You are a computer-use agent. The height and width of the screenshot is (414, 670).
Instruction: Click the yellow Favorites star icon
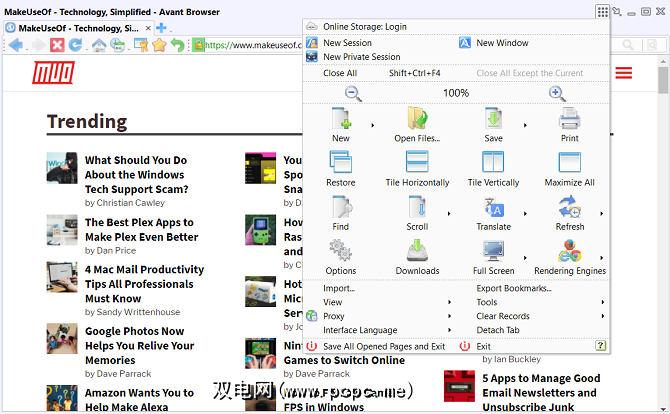point(159,45)
